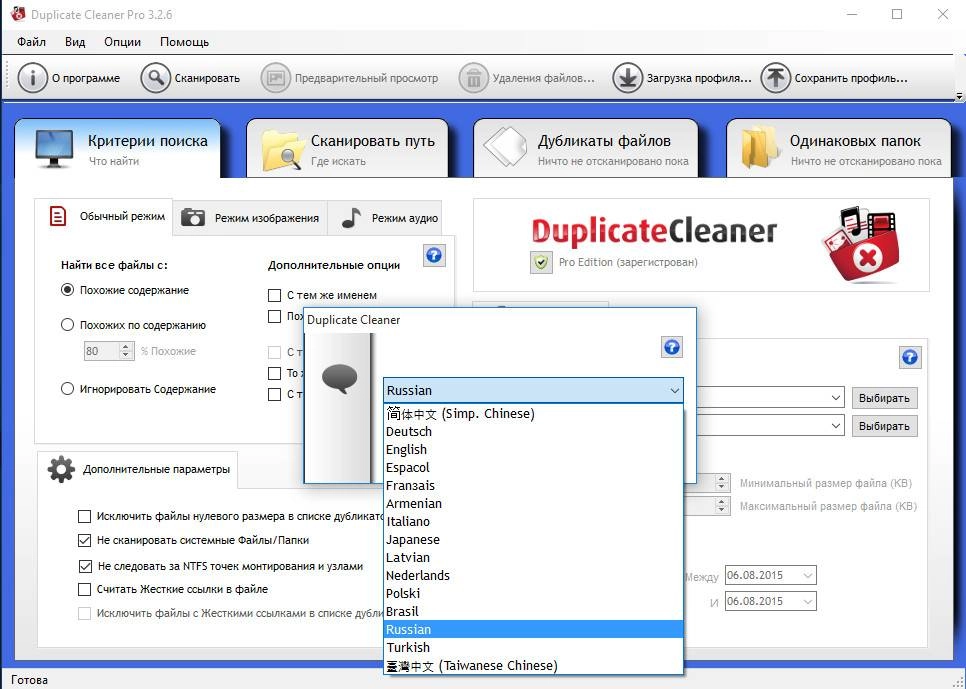Click the camera icon of image mode
This screenshot has height=689, width=966.
click(x=193, y=217)
